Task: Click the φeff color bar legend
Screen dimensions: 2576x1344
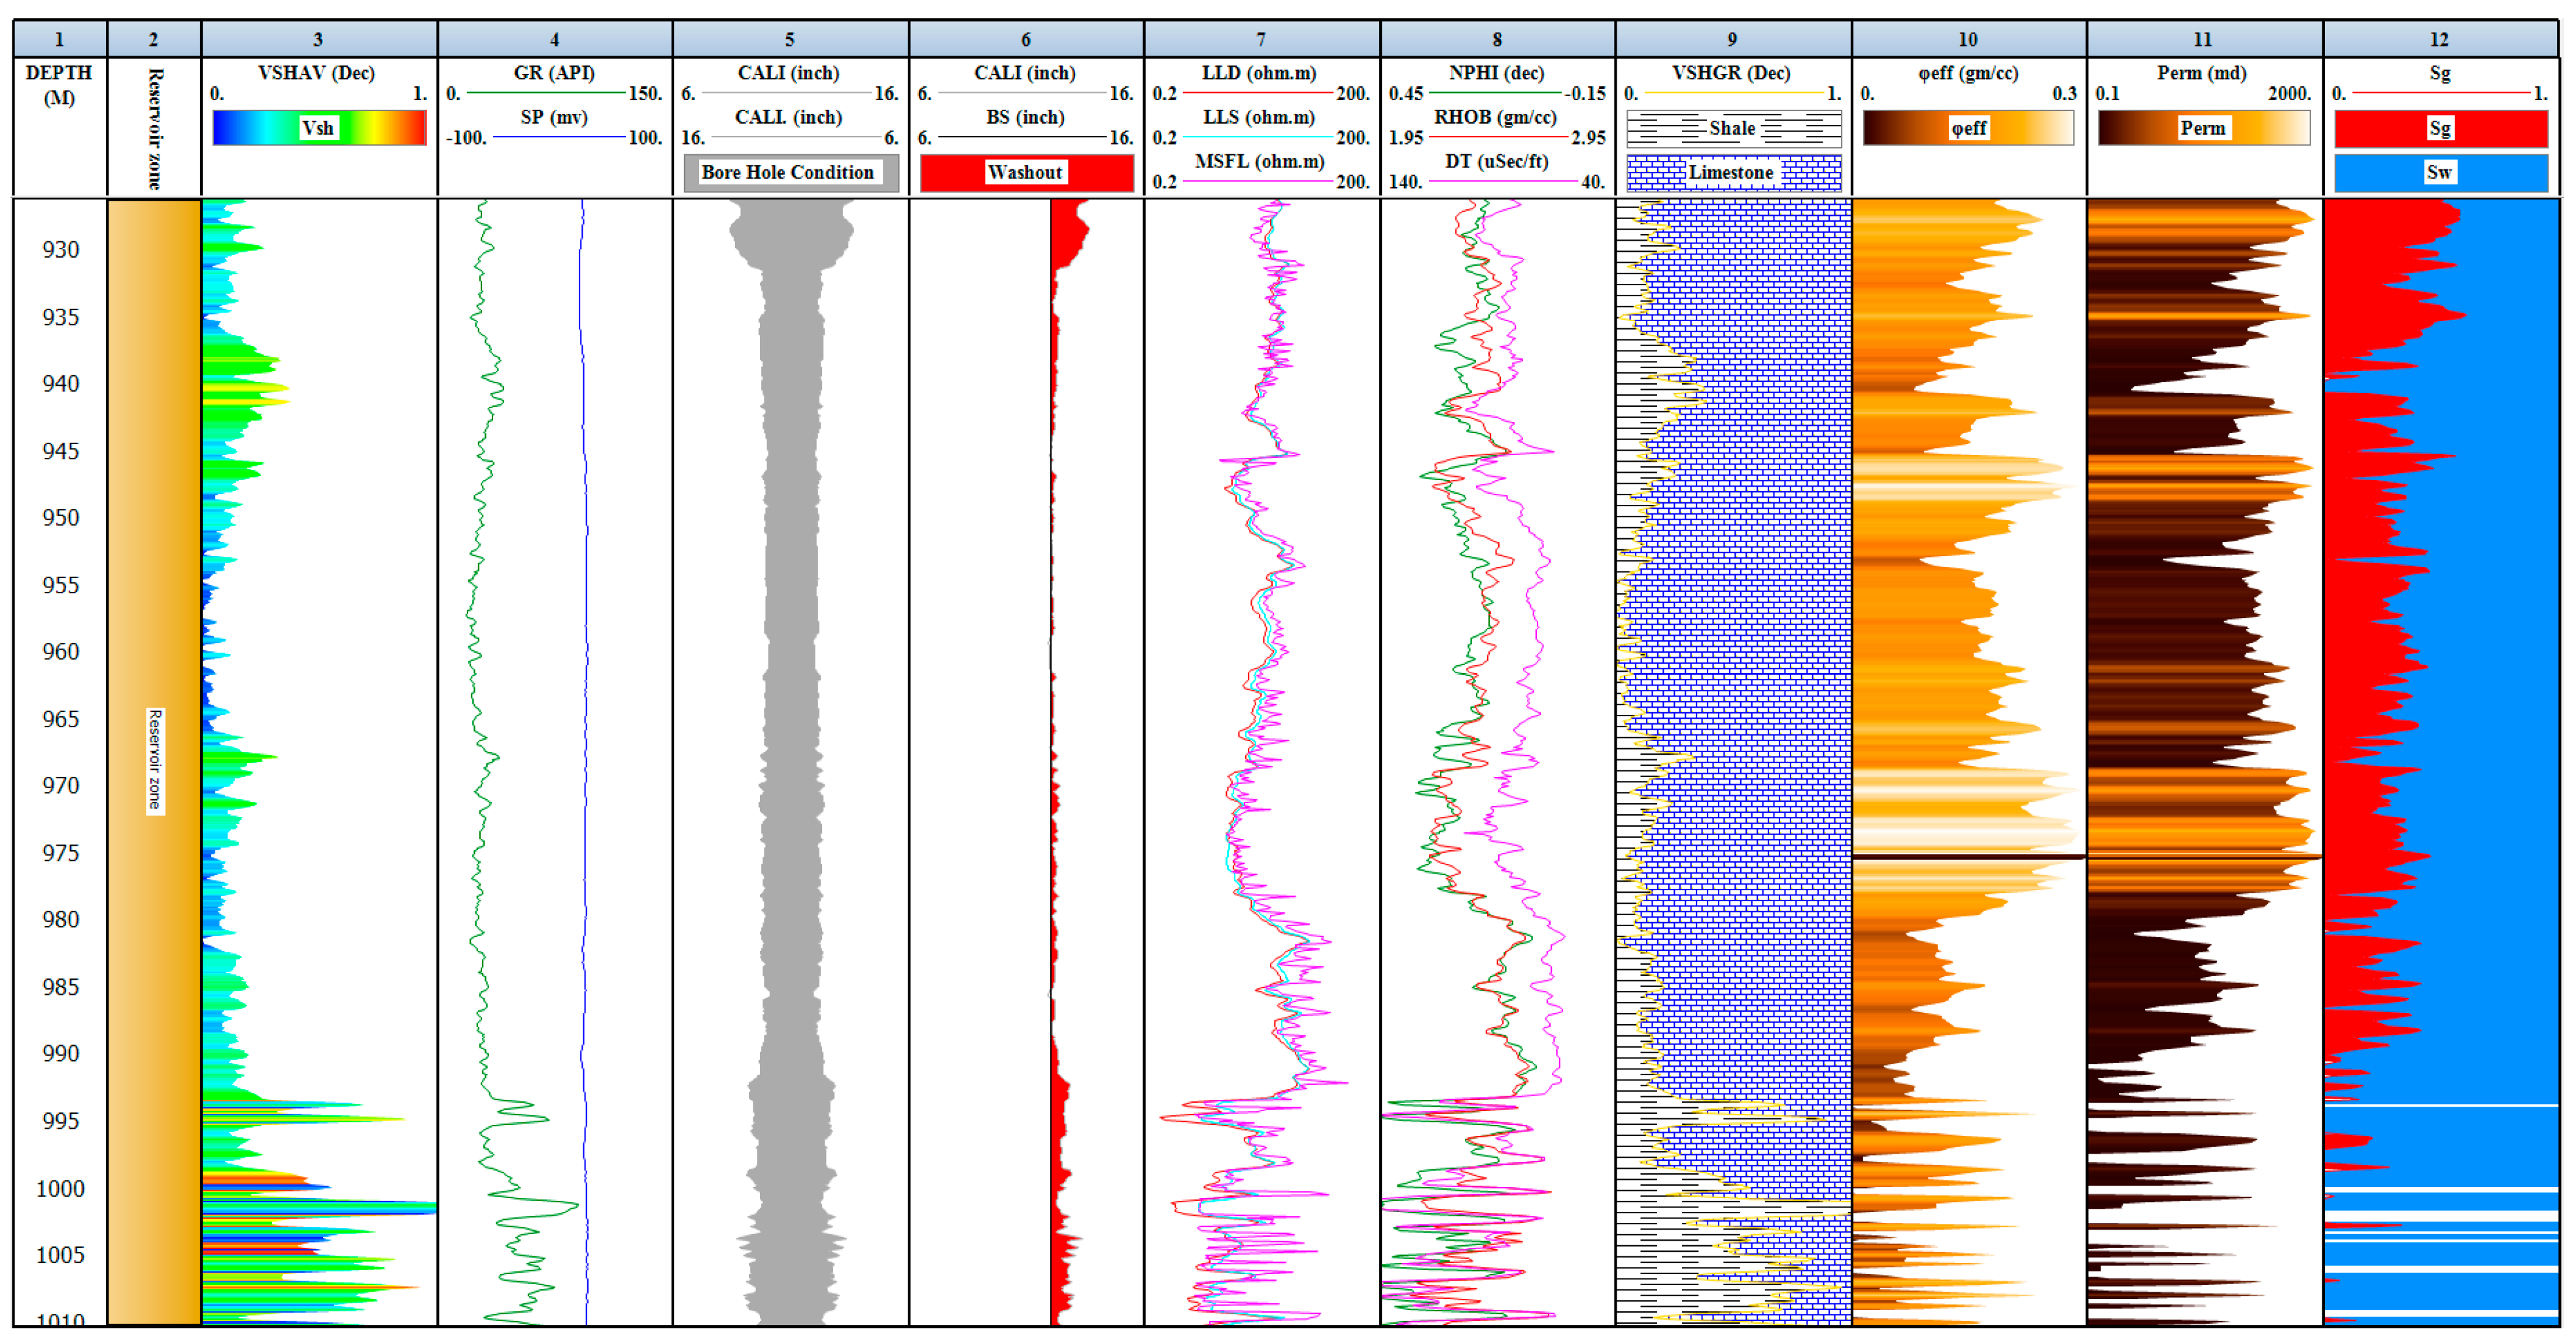Action: coord(1967,128)
